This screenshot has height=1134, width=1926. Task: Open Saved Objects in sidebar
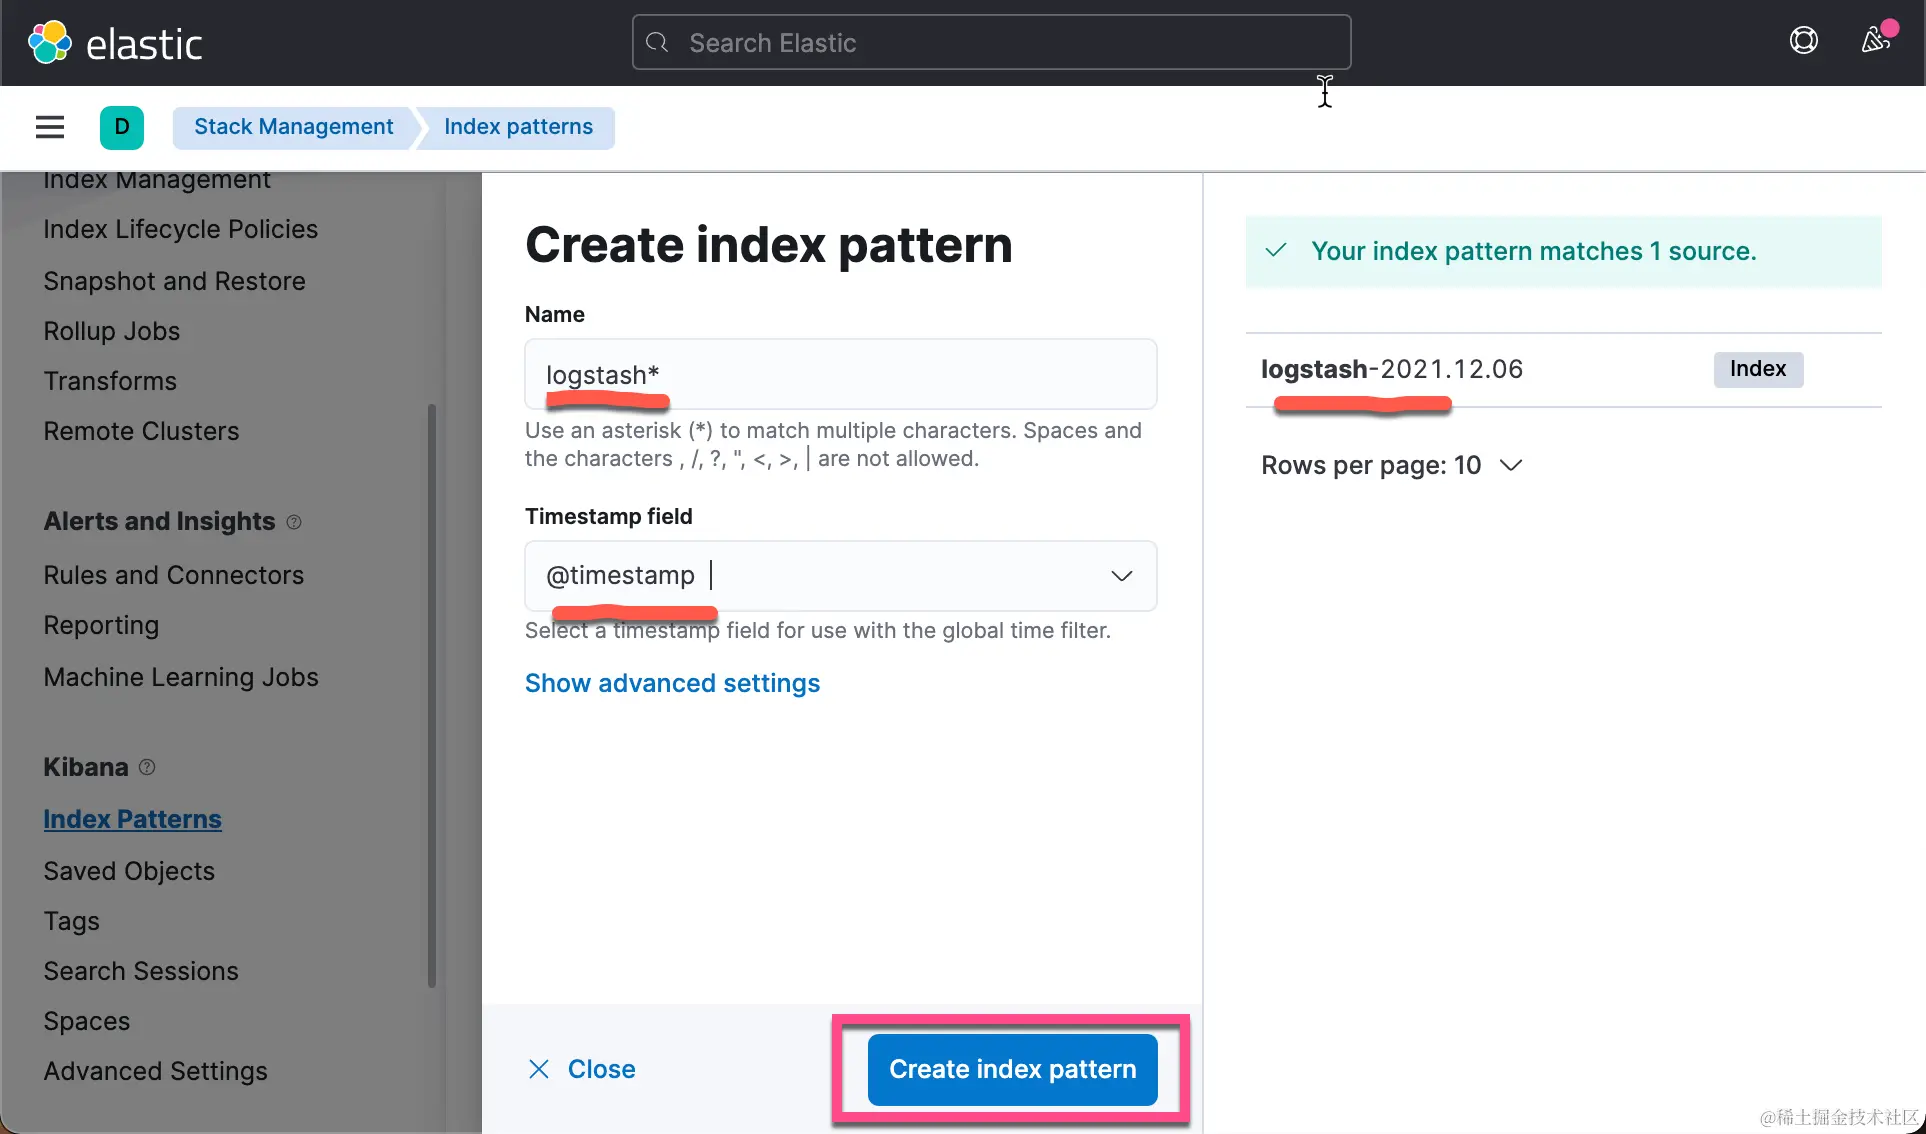(x=129, y=871)
